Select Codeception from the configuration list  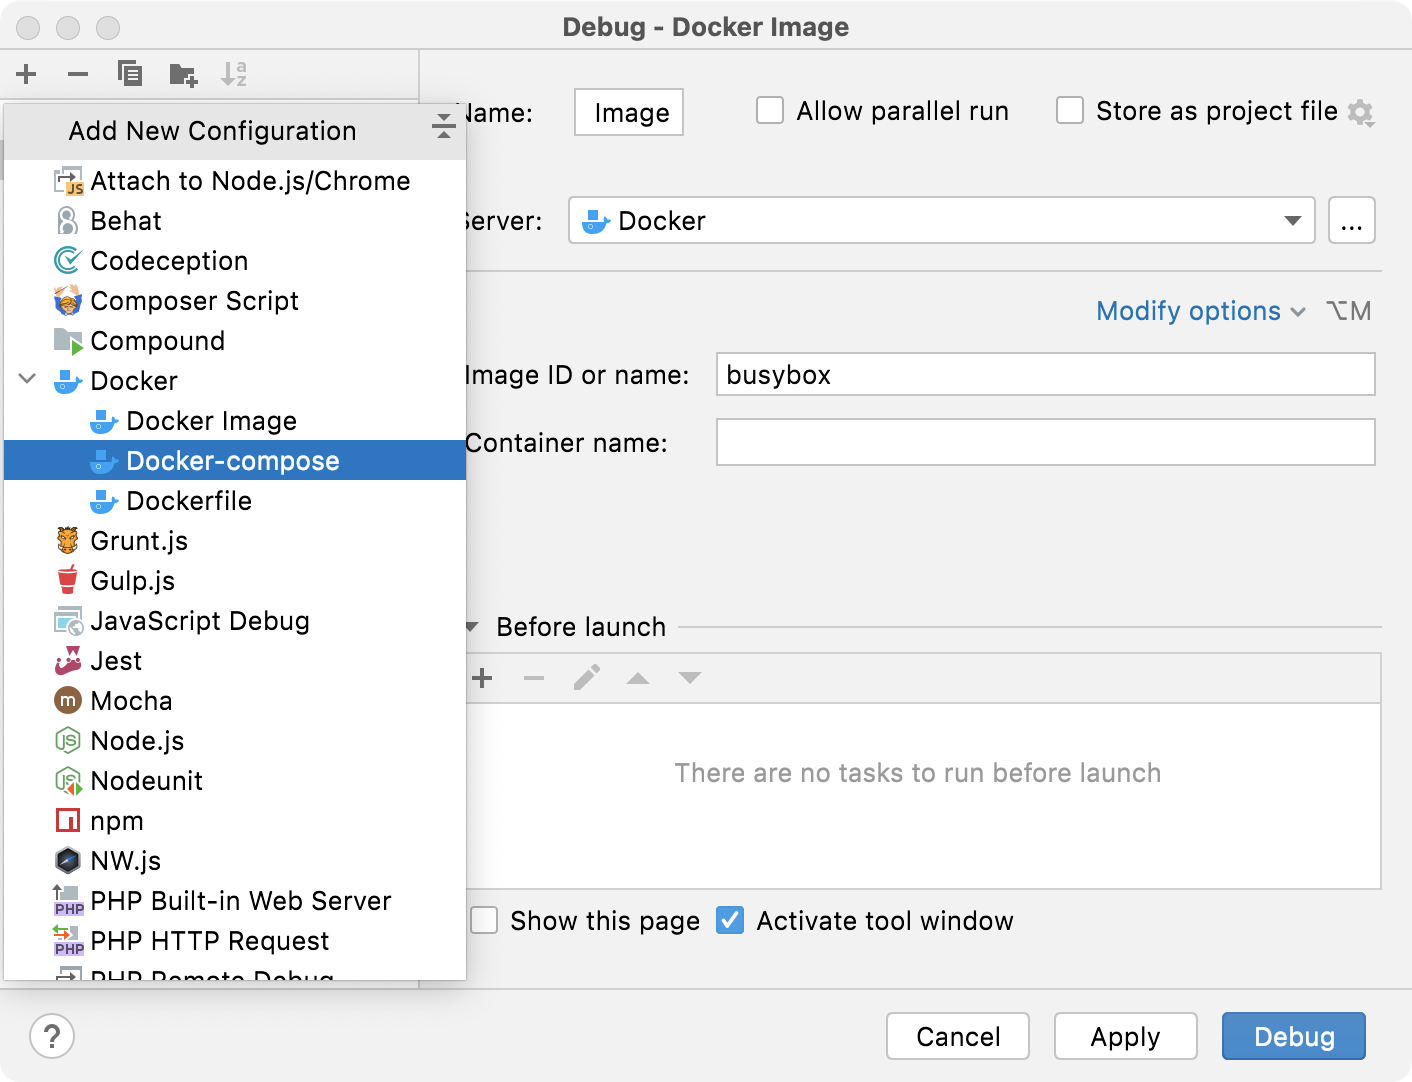235,261
